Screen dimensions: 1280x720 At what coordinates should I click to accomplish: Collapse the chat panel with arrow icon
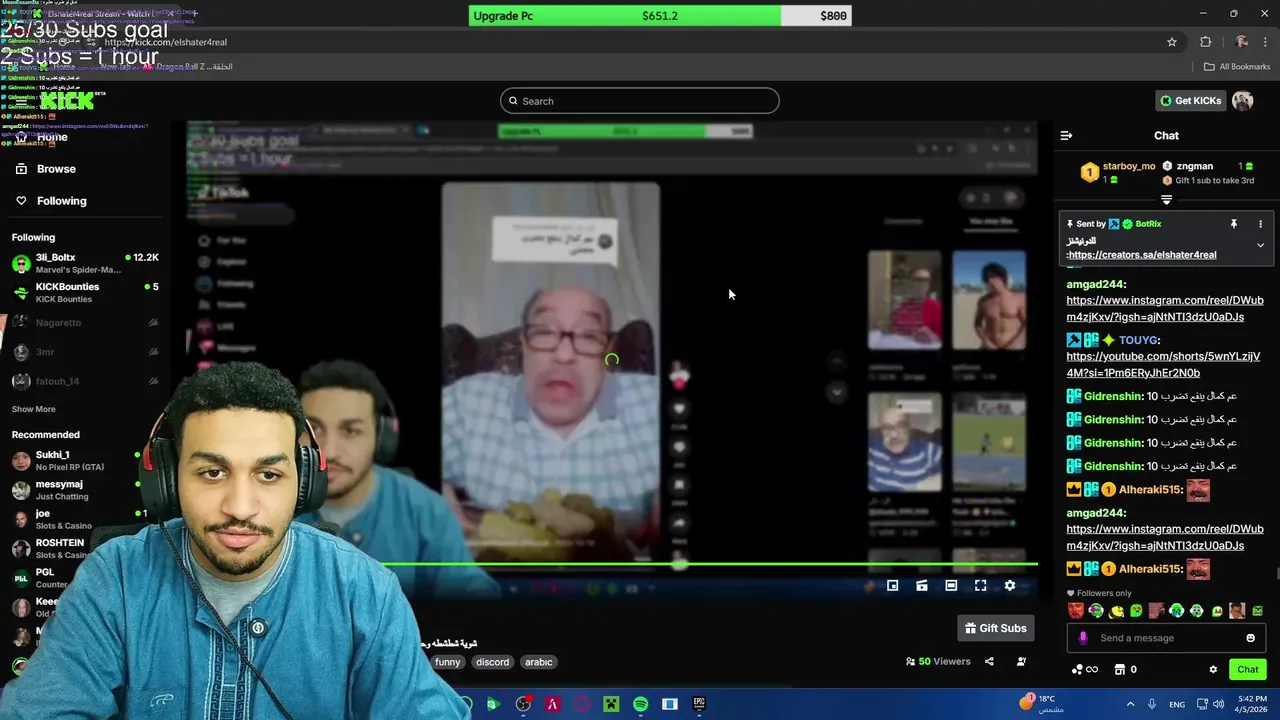[x=1066, y=135]
